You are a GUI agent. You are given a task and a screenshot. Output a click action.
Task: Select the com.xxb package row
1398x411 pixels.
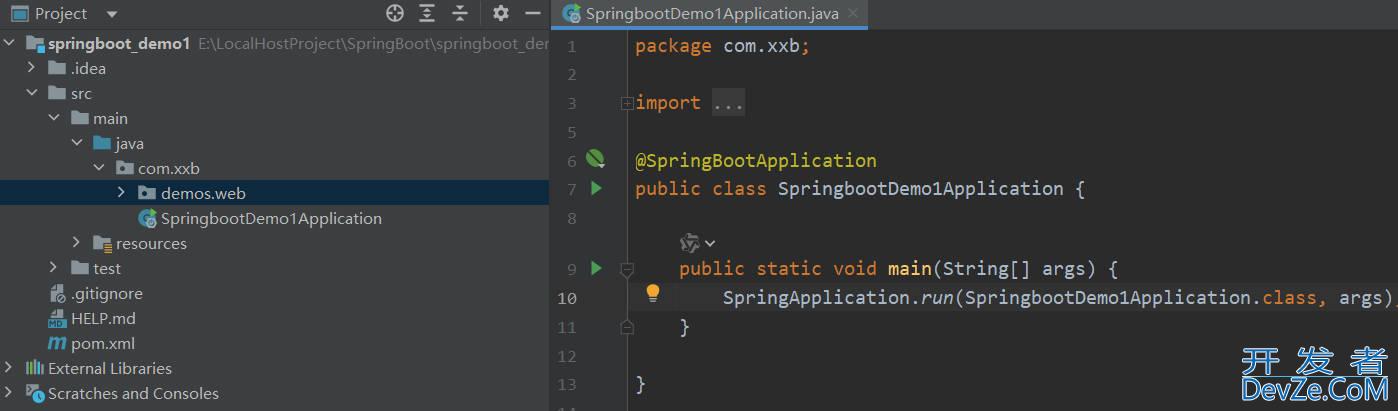point(274,168)
